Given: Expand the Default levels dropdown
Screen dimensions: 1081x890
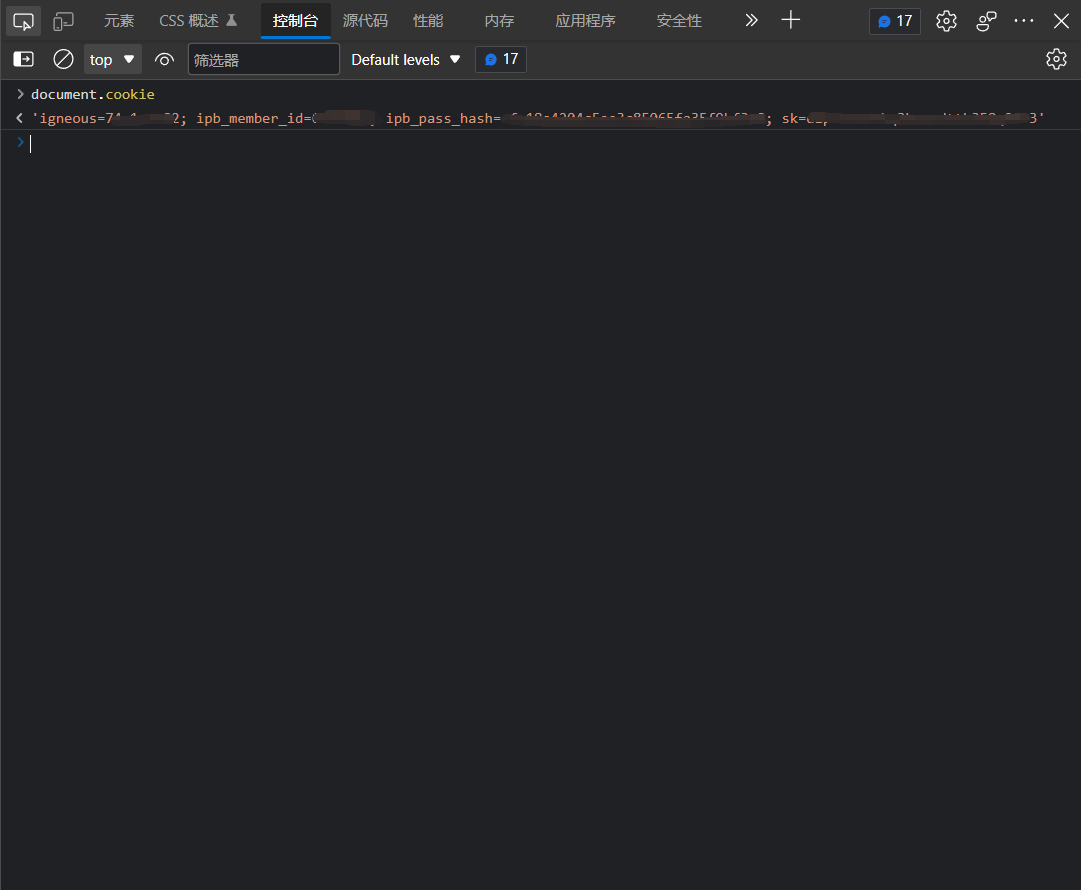Looking at the screenshot, I should pos(406,59).
